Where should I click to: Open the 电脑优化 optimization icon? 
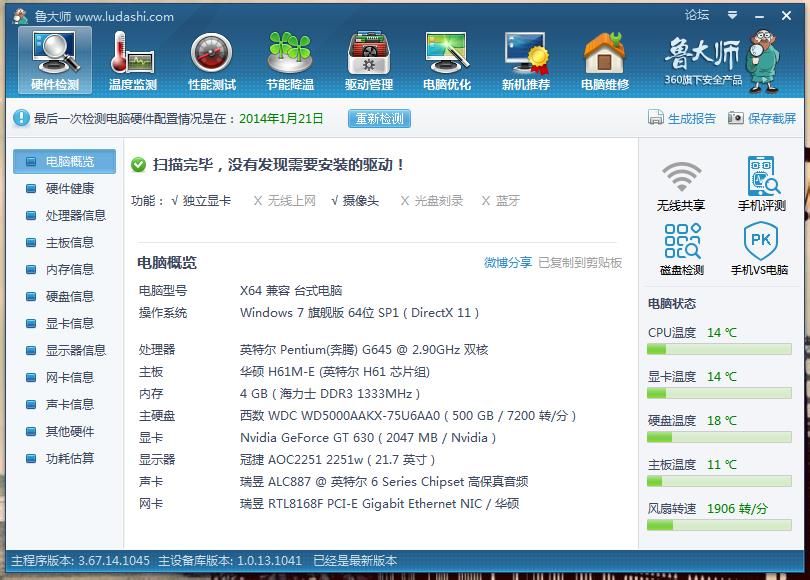pyautogui.click(x=447, y=60)
